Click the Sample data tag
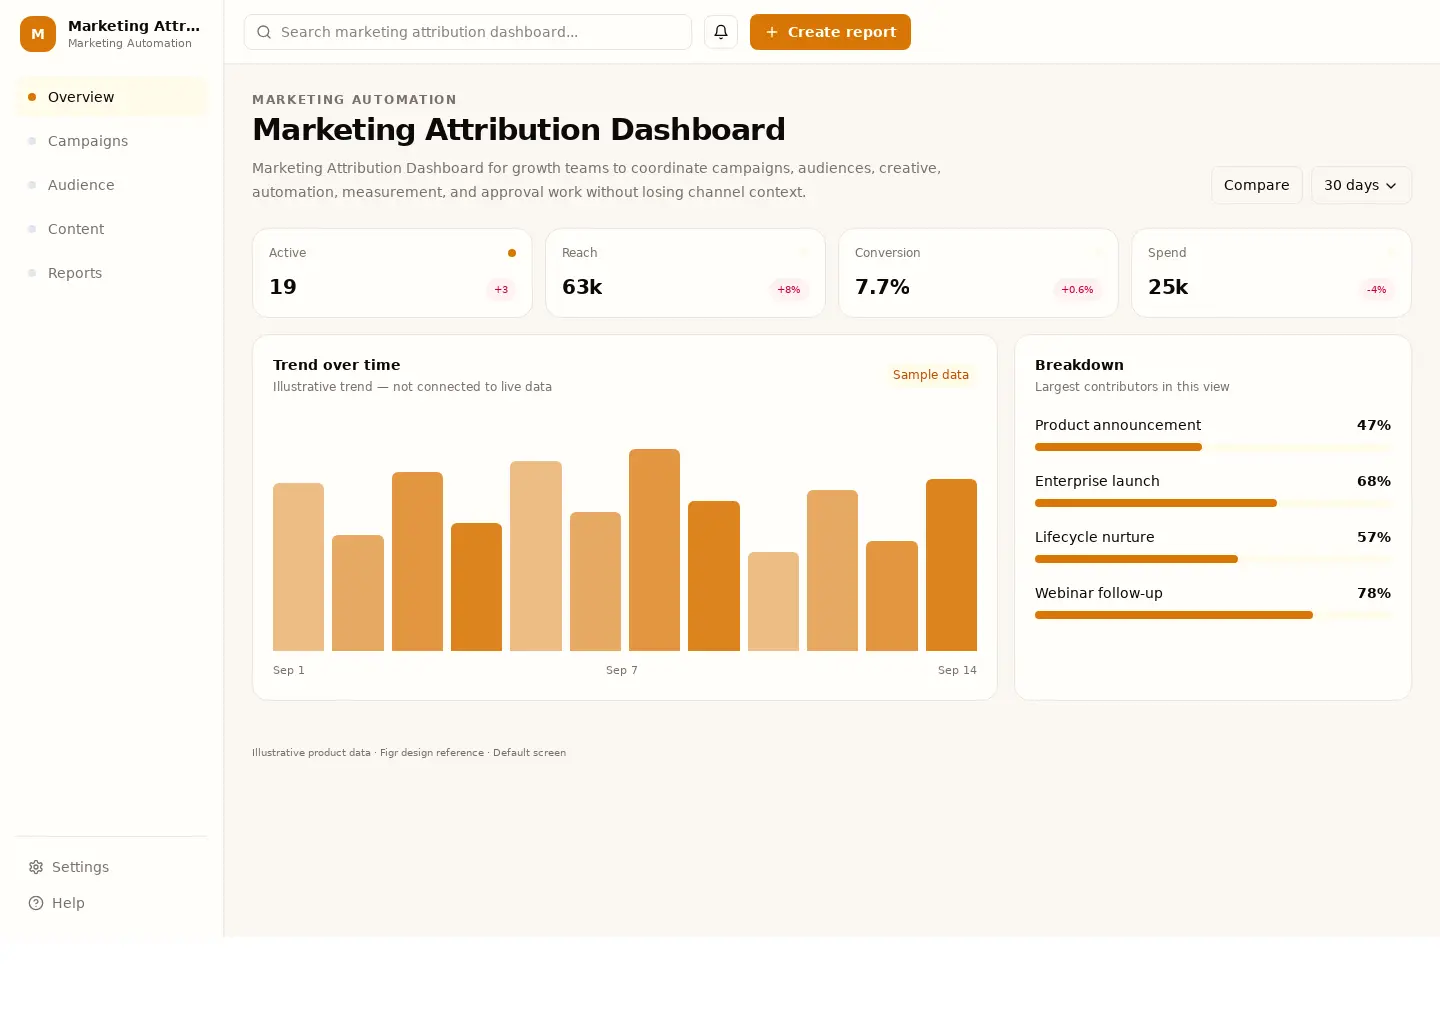The width and height of the screenshot is (1440, 1024). point(931,375)
